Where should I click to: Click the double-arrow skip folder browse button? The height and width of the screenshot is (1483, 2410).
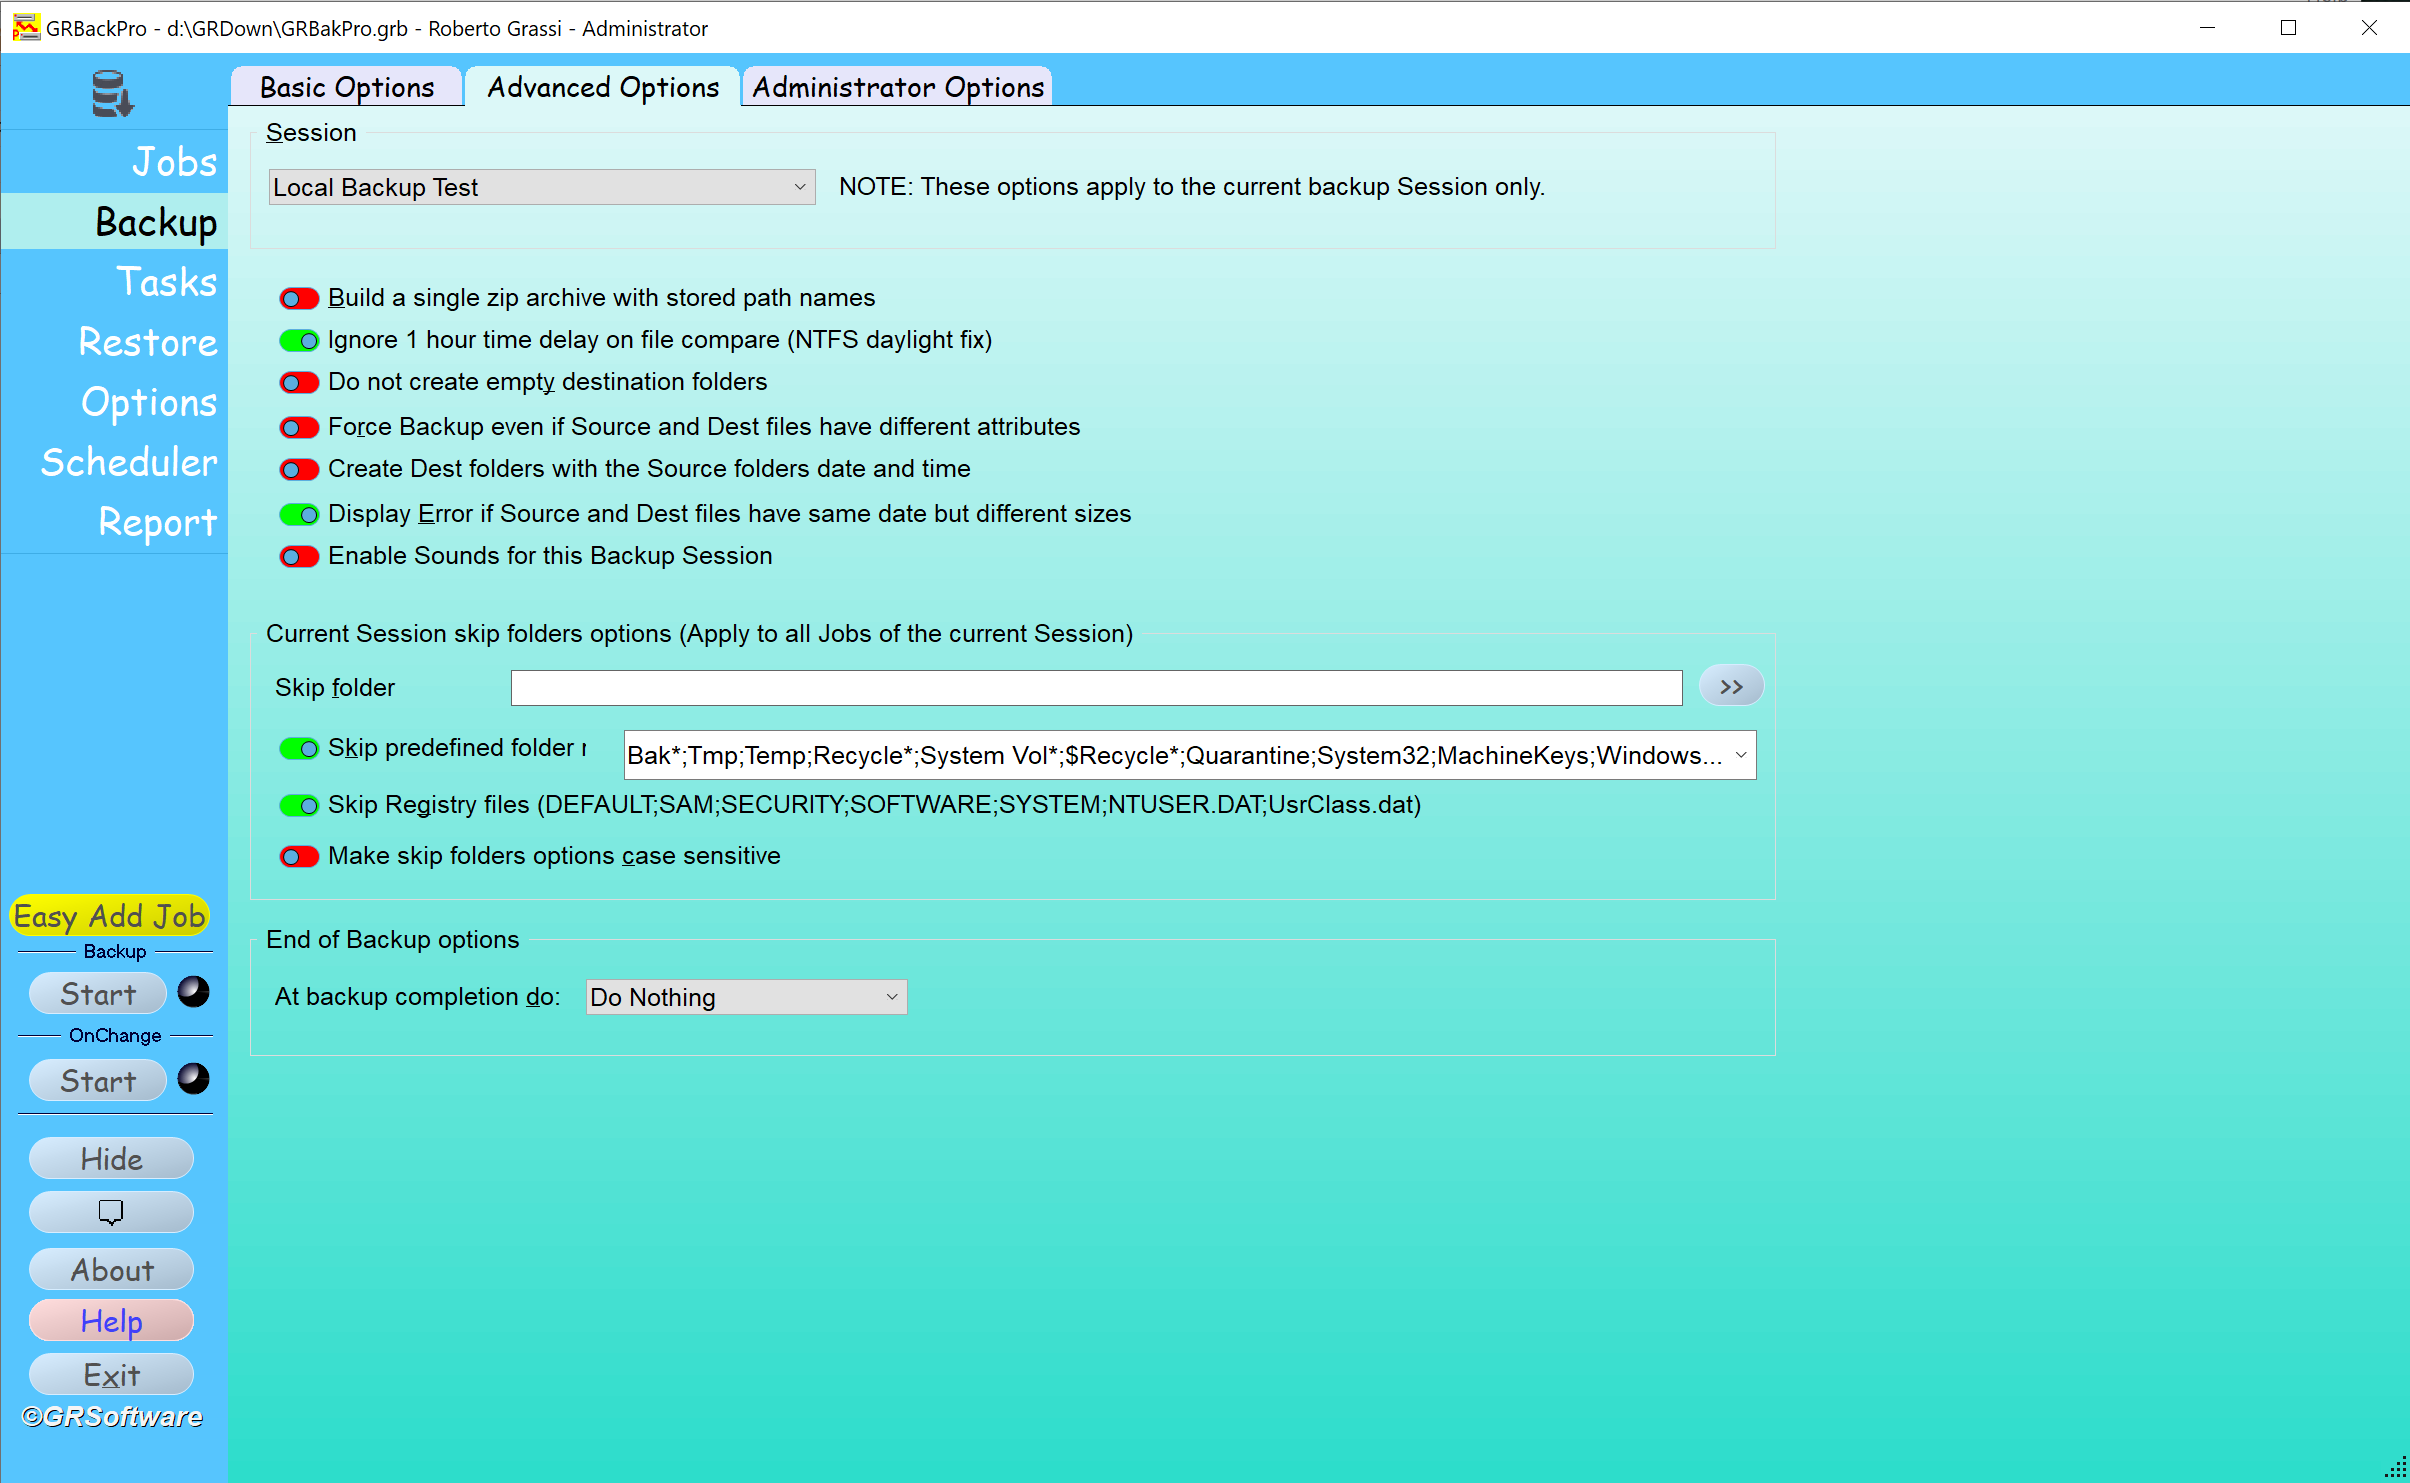click(x=1731, y=687)
